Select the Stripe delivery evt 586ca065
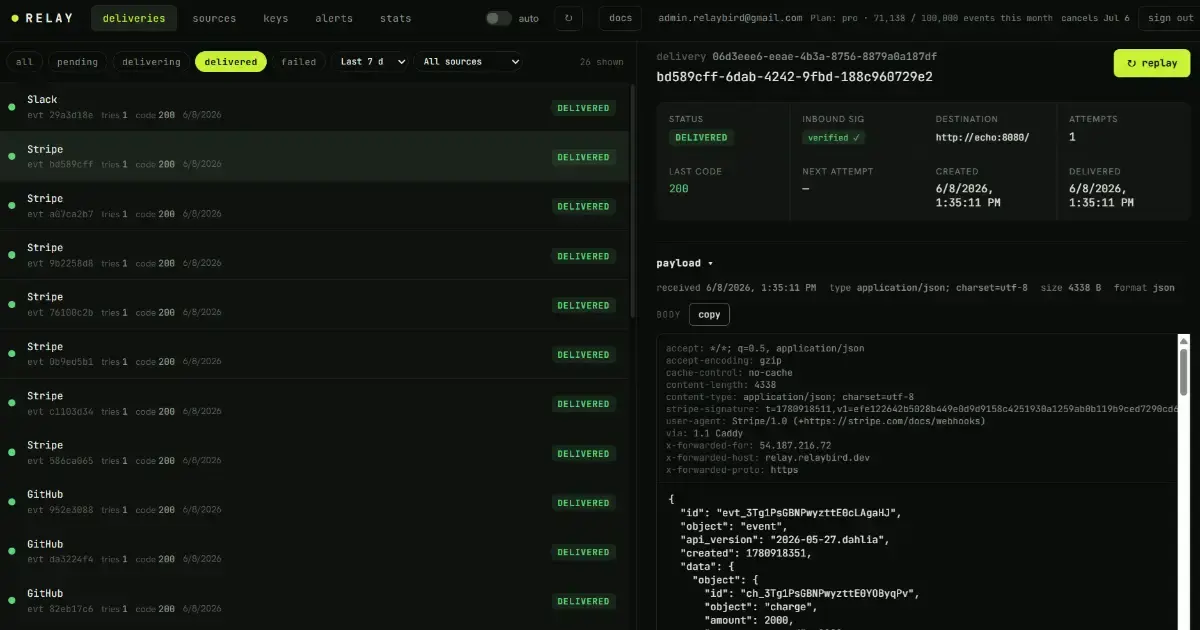Screen dimensions: 1200x630 coord(315,453)
